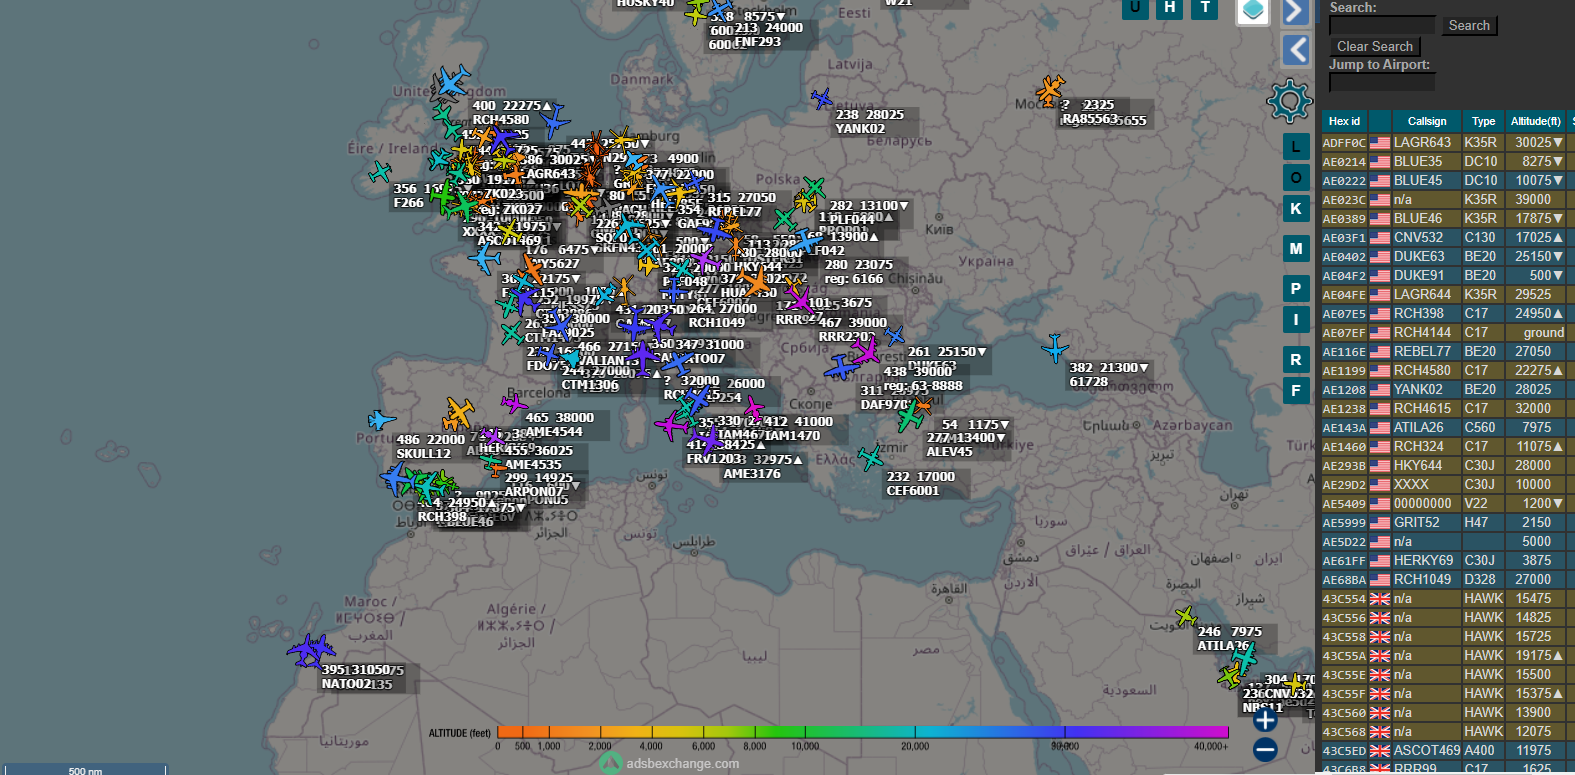Image resolution: width=1575 pixels, height=775 pixels.
Task: Click the blue aircraft icon near YANK02 label
Action: pyautogui.click(x=822, y=98)
